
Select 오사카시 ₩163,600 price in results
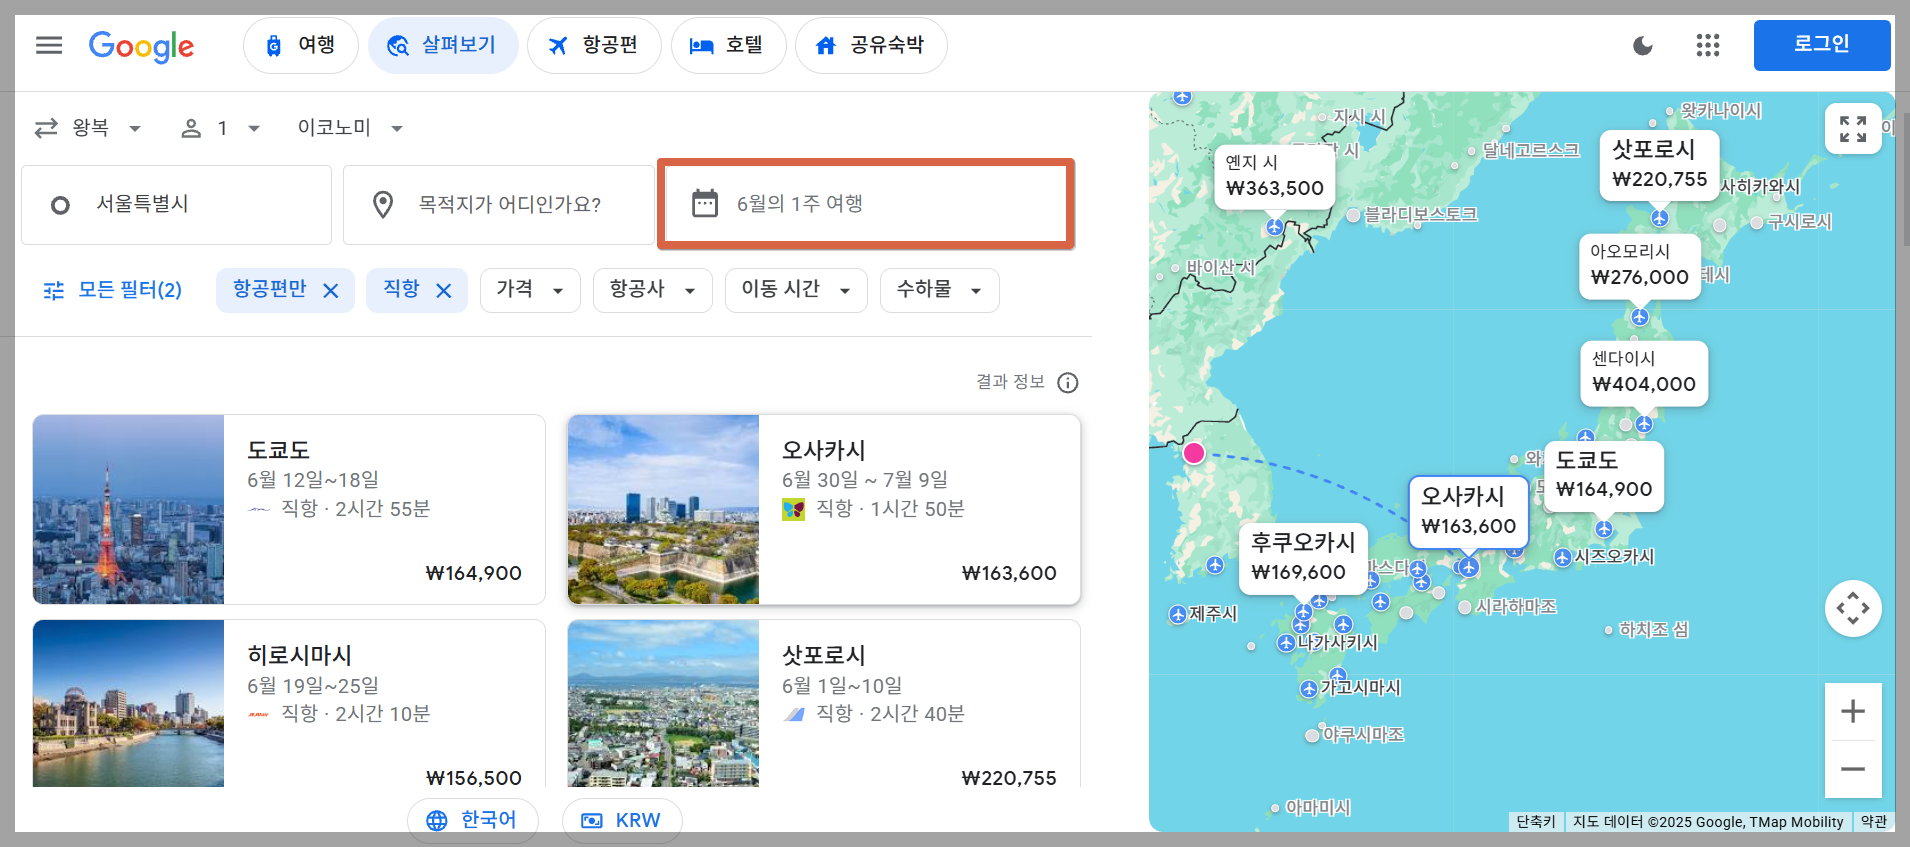1008,573
